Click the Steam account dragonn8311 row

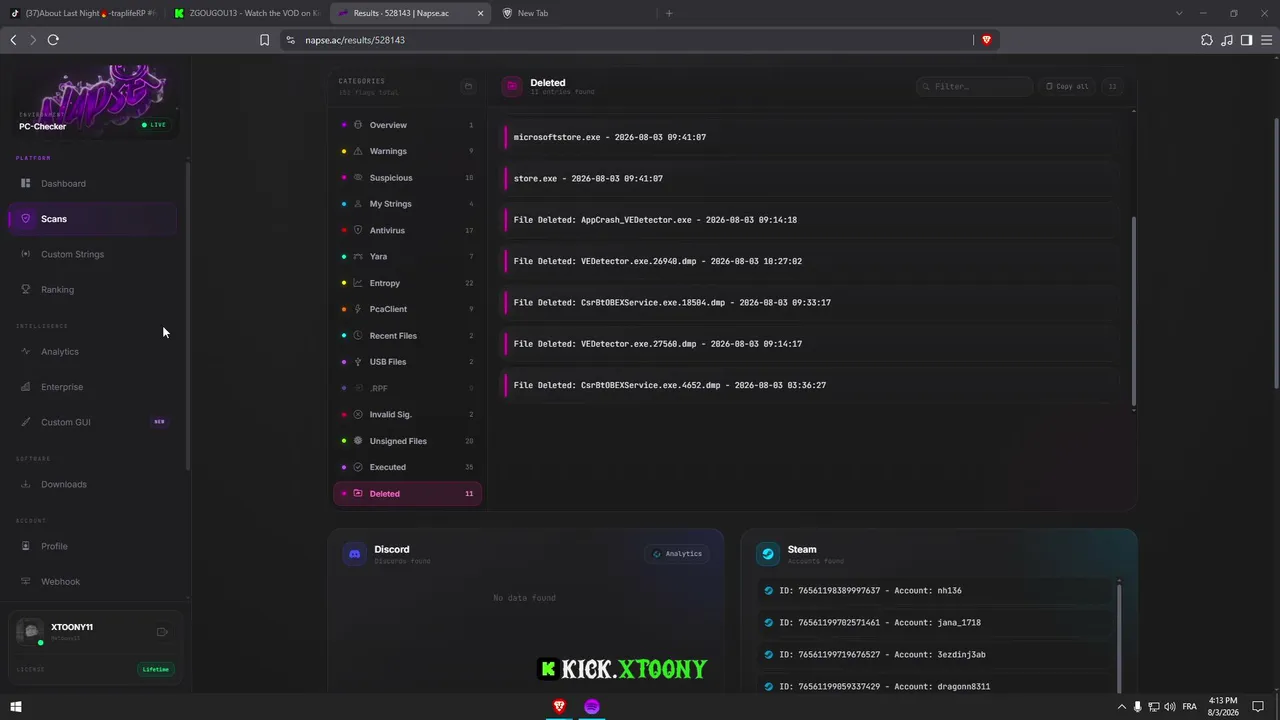tap(935, 687)
